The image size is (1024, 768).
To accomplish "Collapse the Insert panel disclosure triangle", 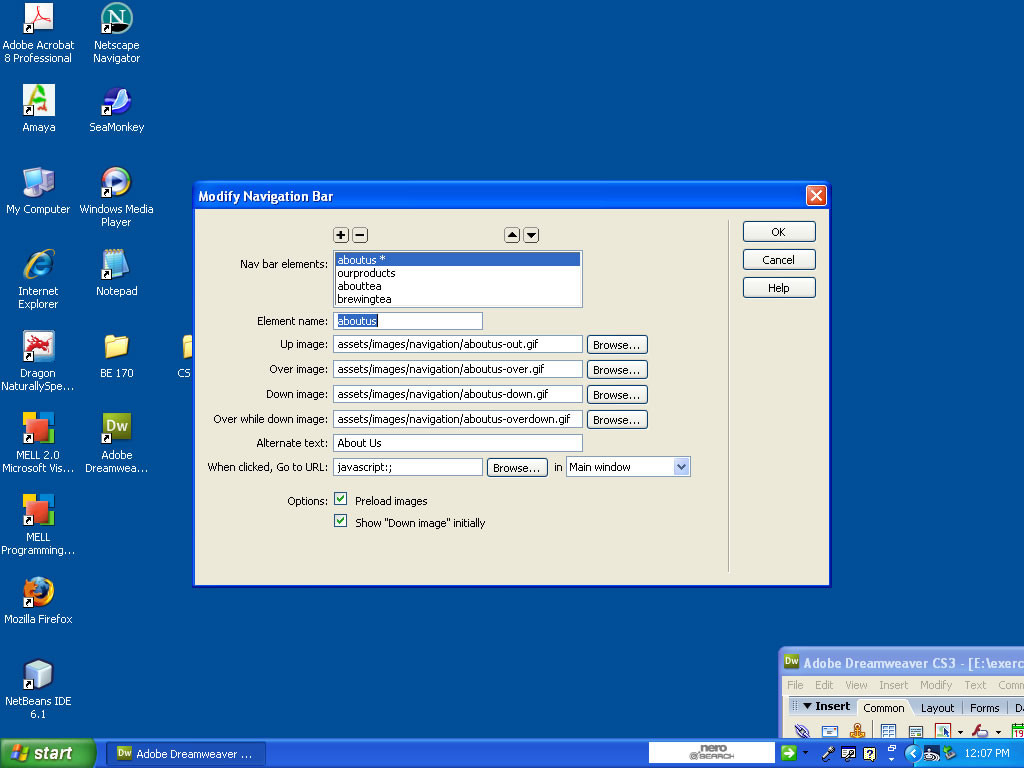I will (807, 706).
